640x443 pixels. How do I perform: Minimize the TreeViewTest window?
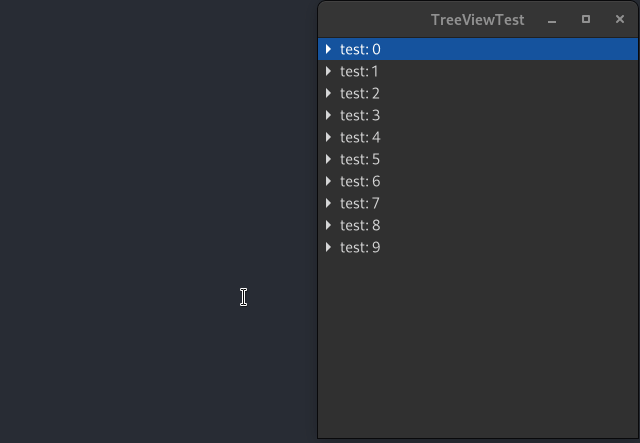(552, 20)
